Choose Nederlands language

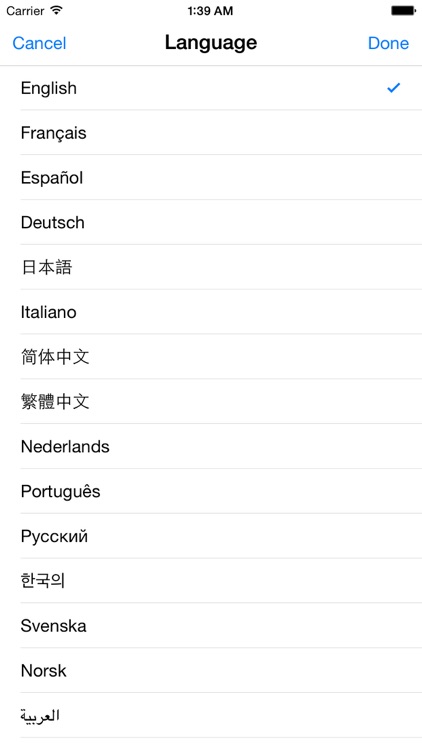point(211,446)
